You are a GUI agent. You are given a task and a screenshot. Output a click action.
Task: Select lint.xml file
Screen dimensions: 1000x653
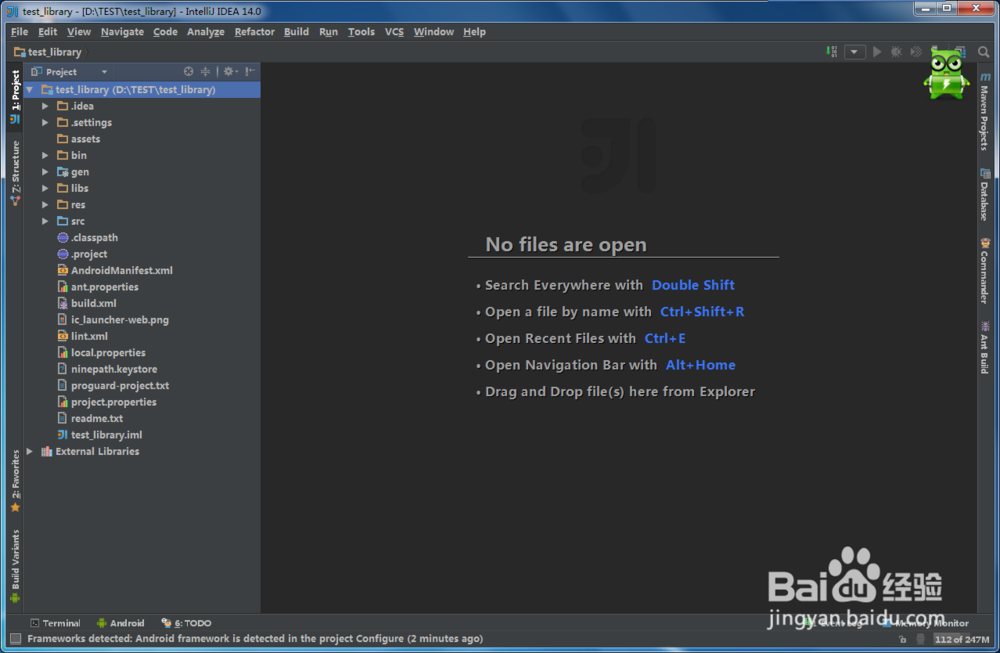pos(82,337)
